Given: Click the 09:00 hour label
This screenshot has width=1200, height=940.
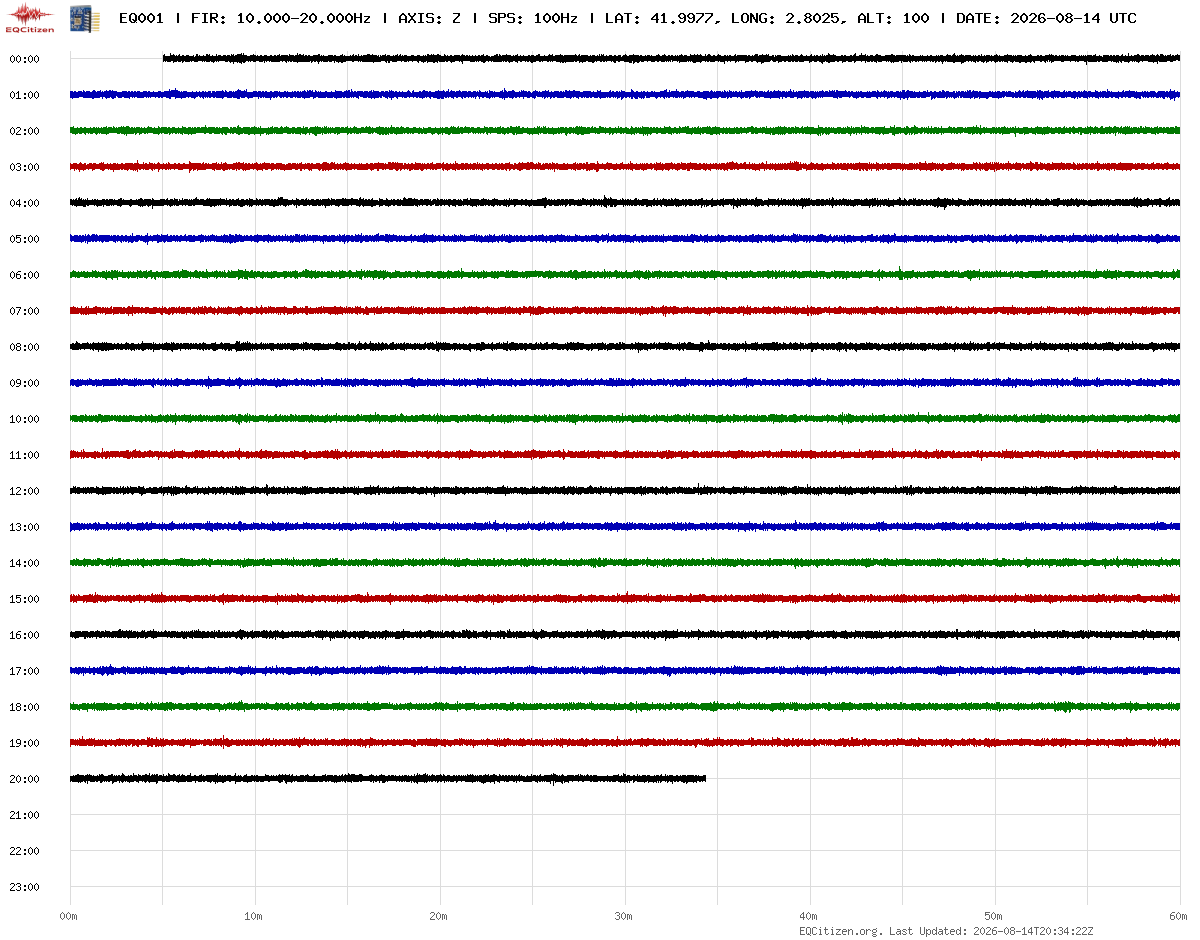Looking at the screenshot, I should click(x=24, y=383).
